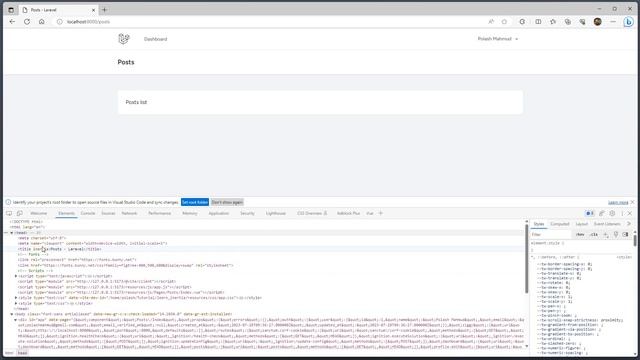The width and height of the screenshot is (640, 360).
Task: Open the Performance tab
Action: [160, 213]
